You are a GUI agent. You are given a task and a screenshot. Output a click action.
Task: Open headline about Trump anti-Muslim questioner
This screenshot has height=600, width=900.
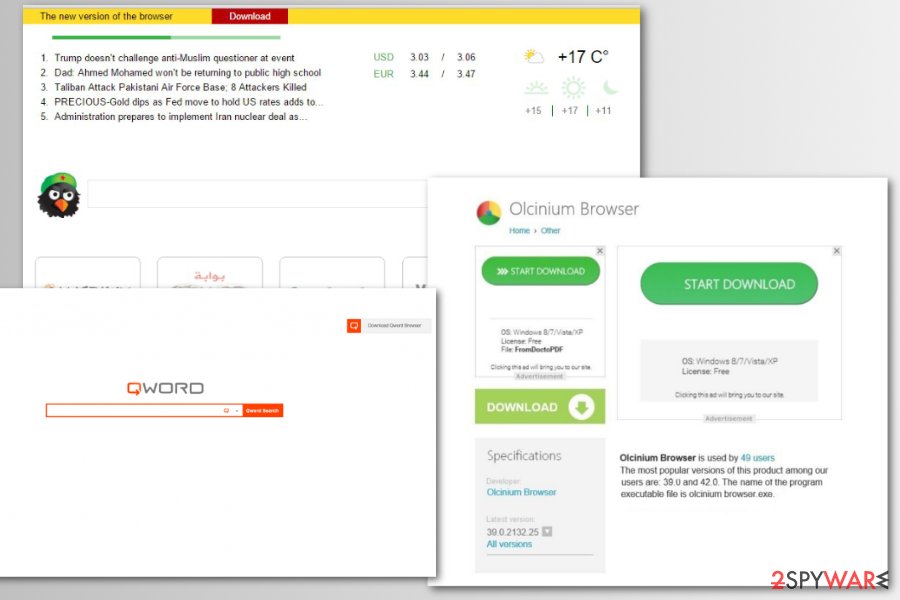pyautogui.click(x=174, y=58)
